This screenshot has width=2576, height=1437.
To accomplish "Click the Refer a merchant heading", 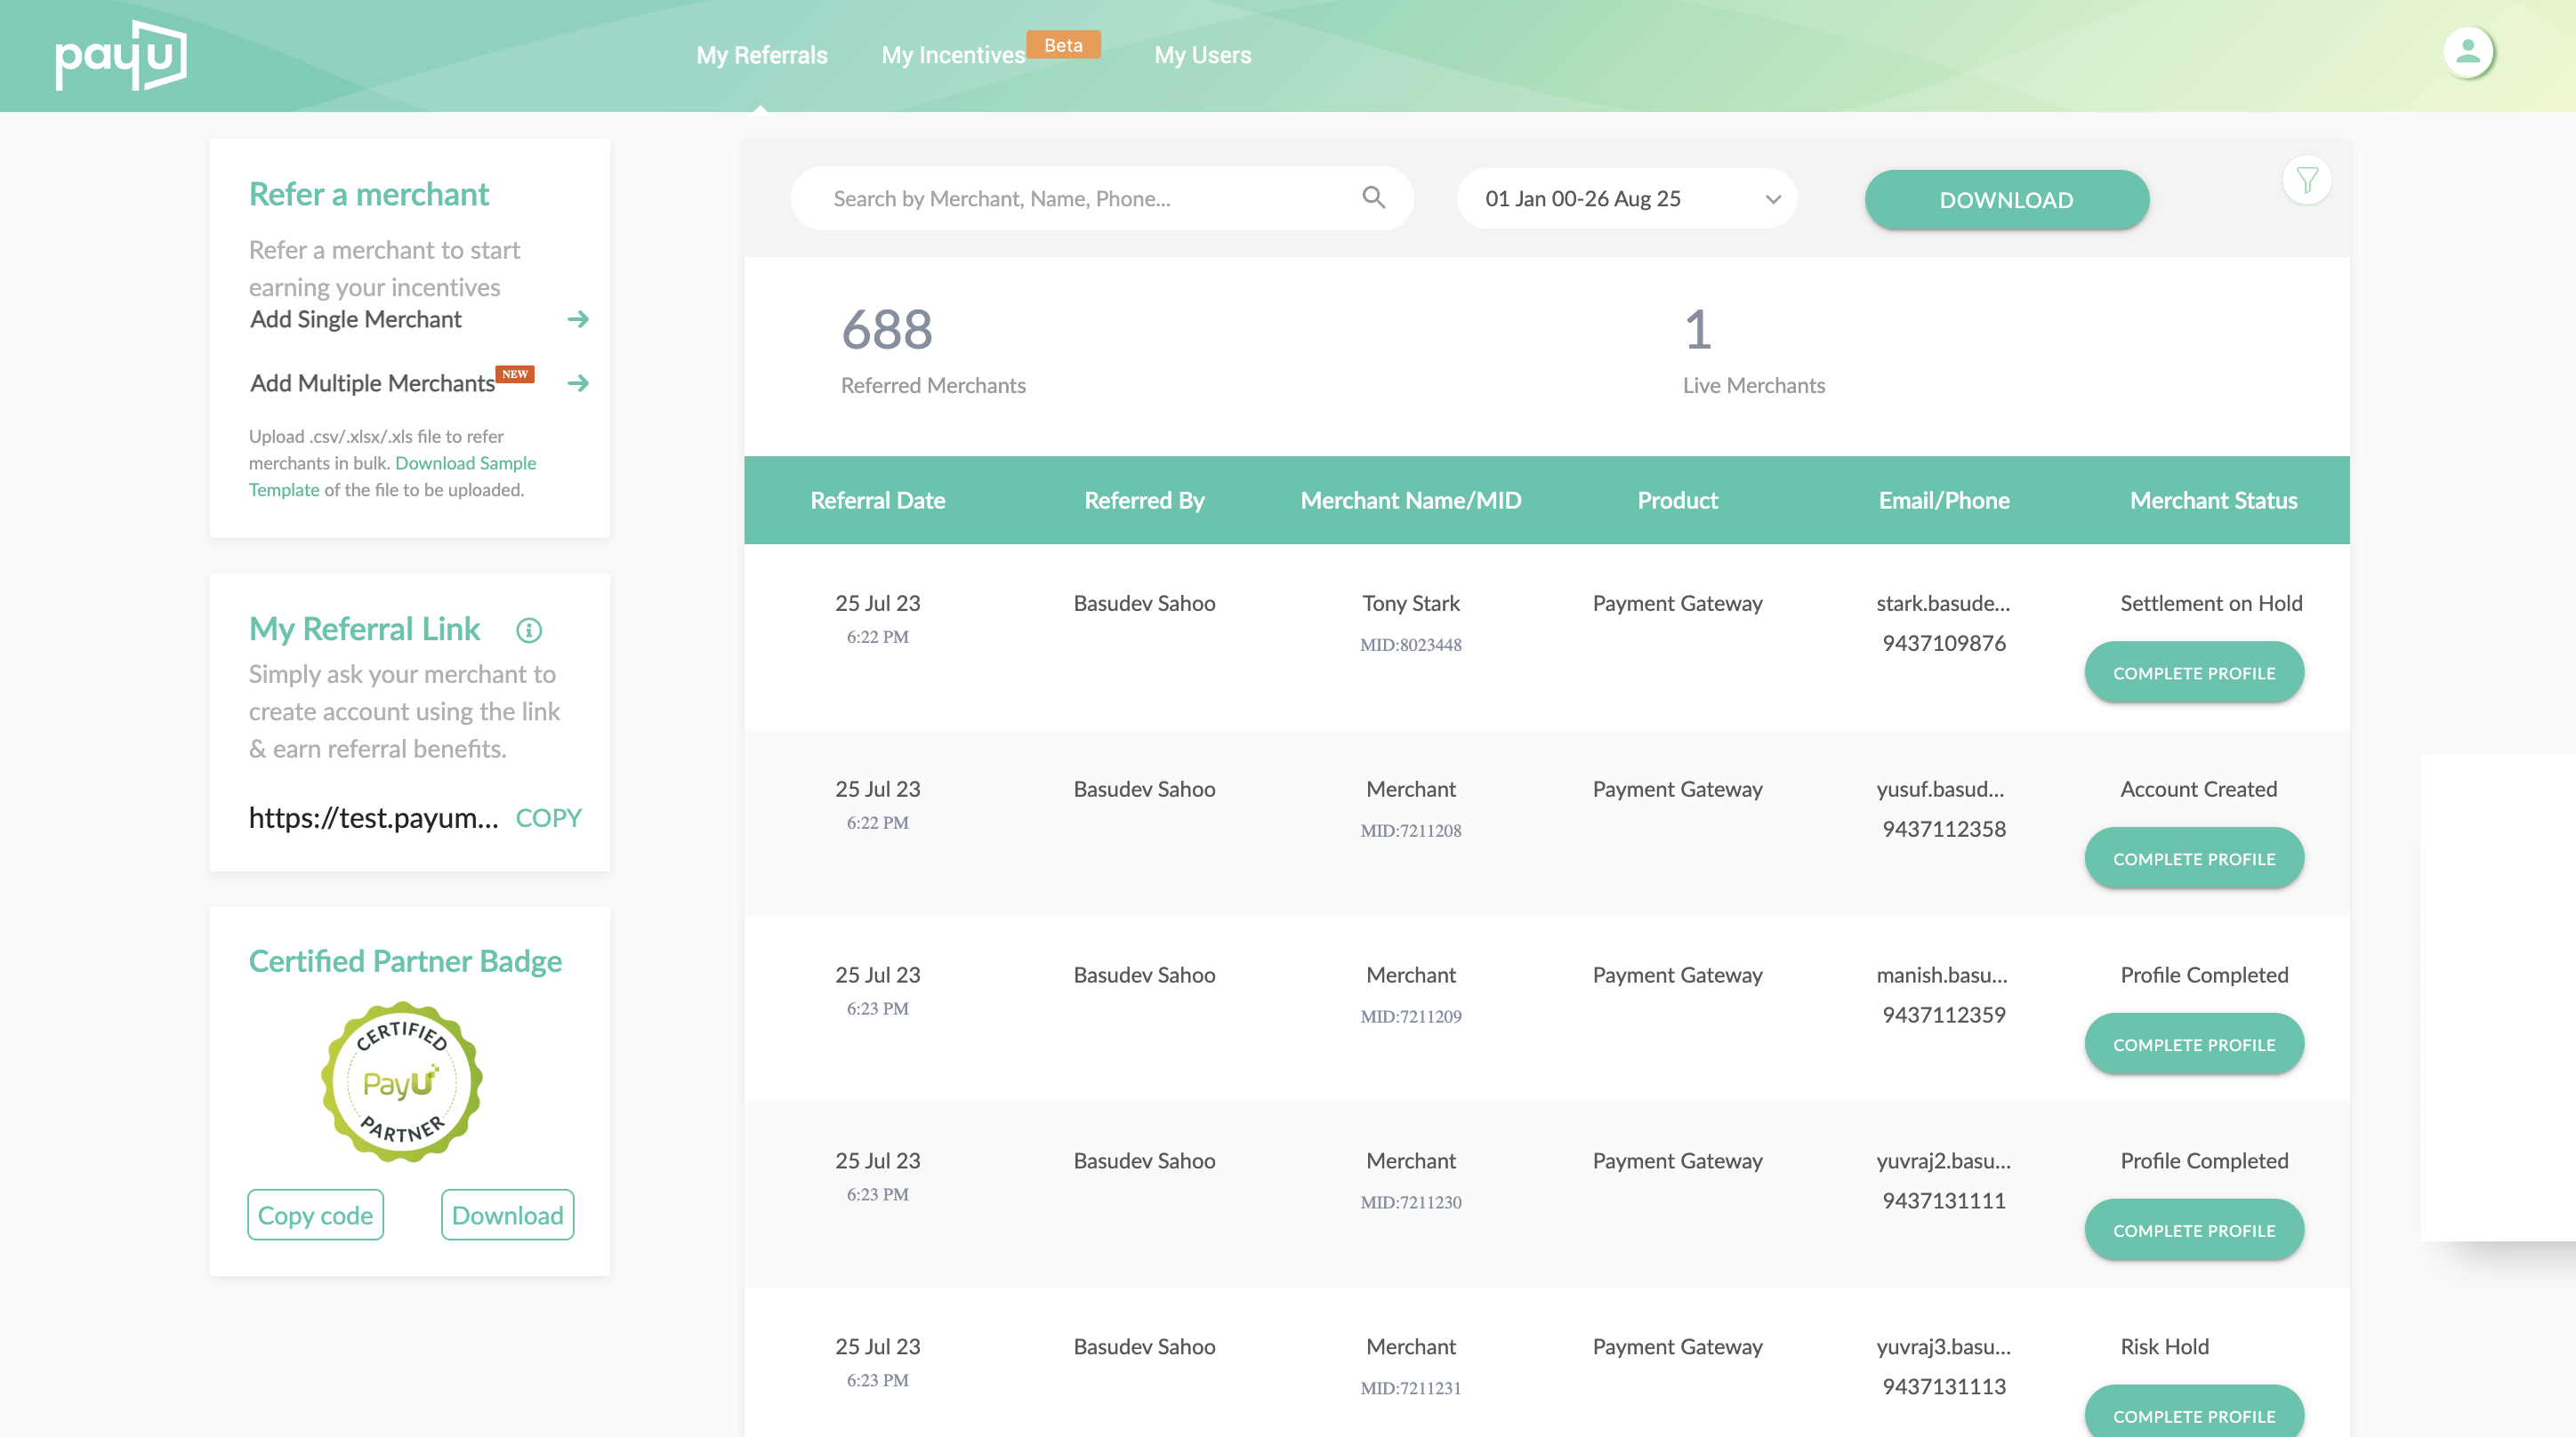I will pos(369,194).
